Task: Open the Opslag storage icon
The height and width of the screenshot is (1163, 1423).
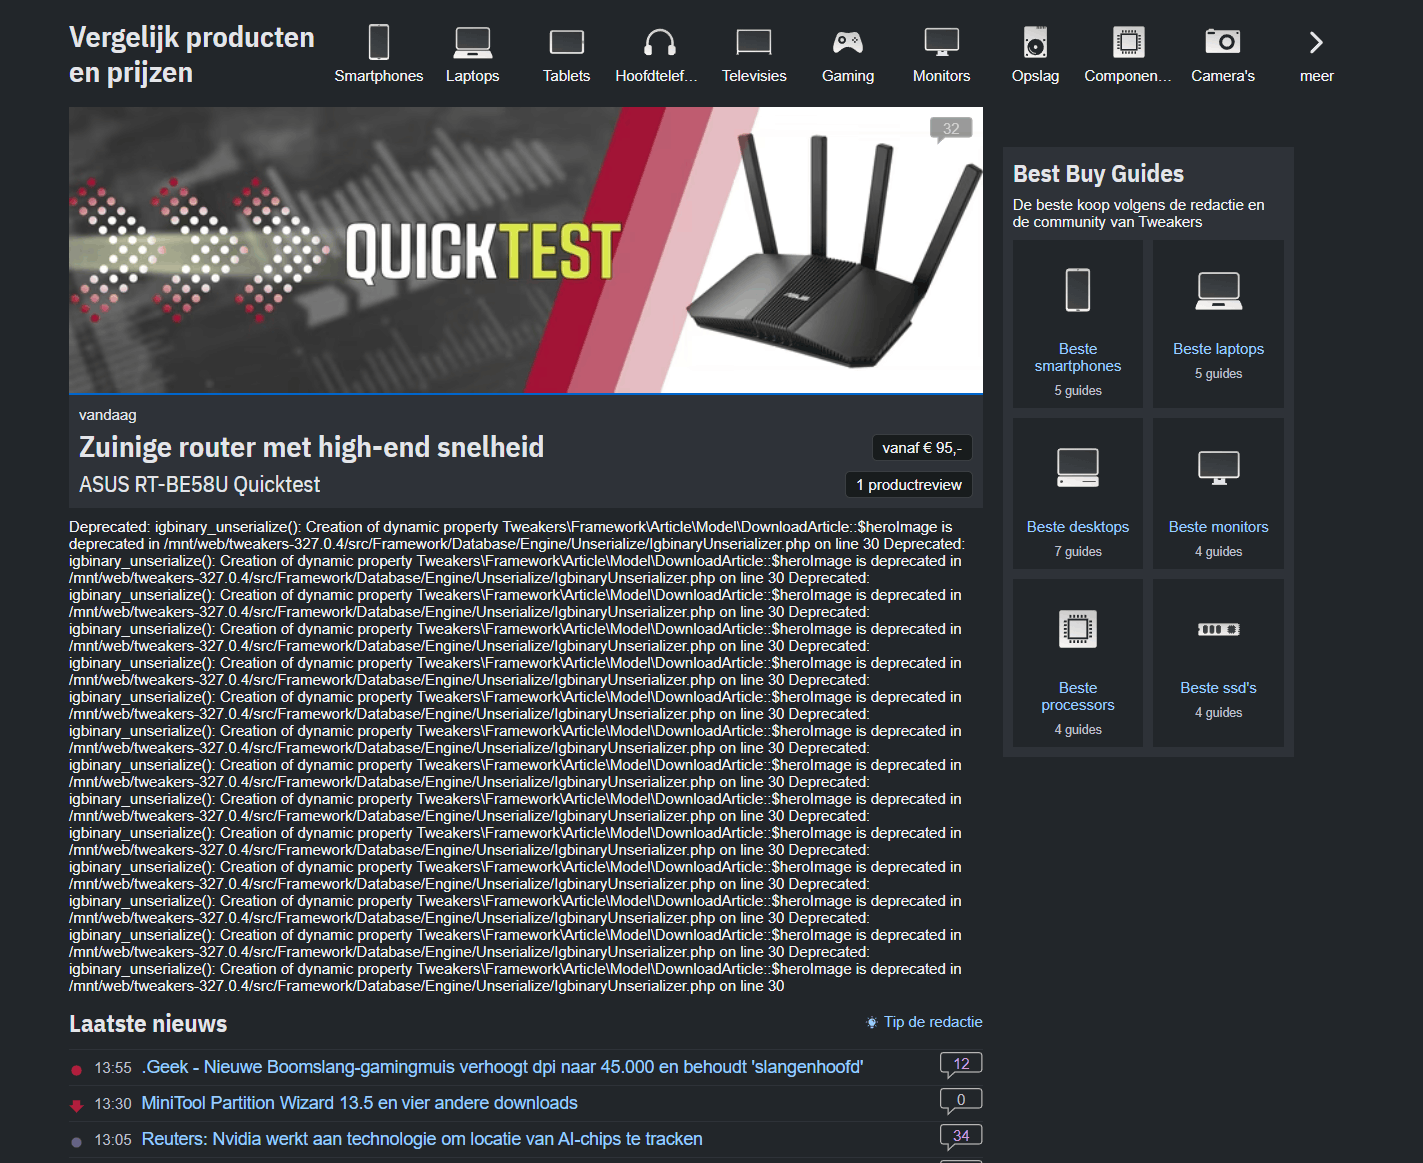Action: point(1035,42)
